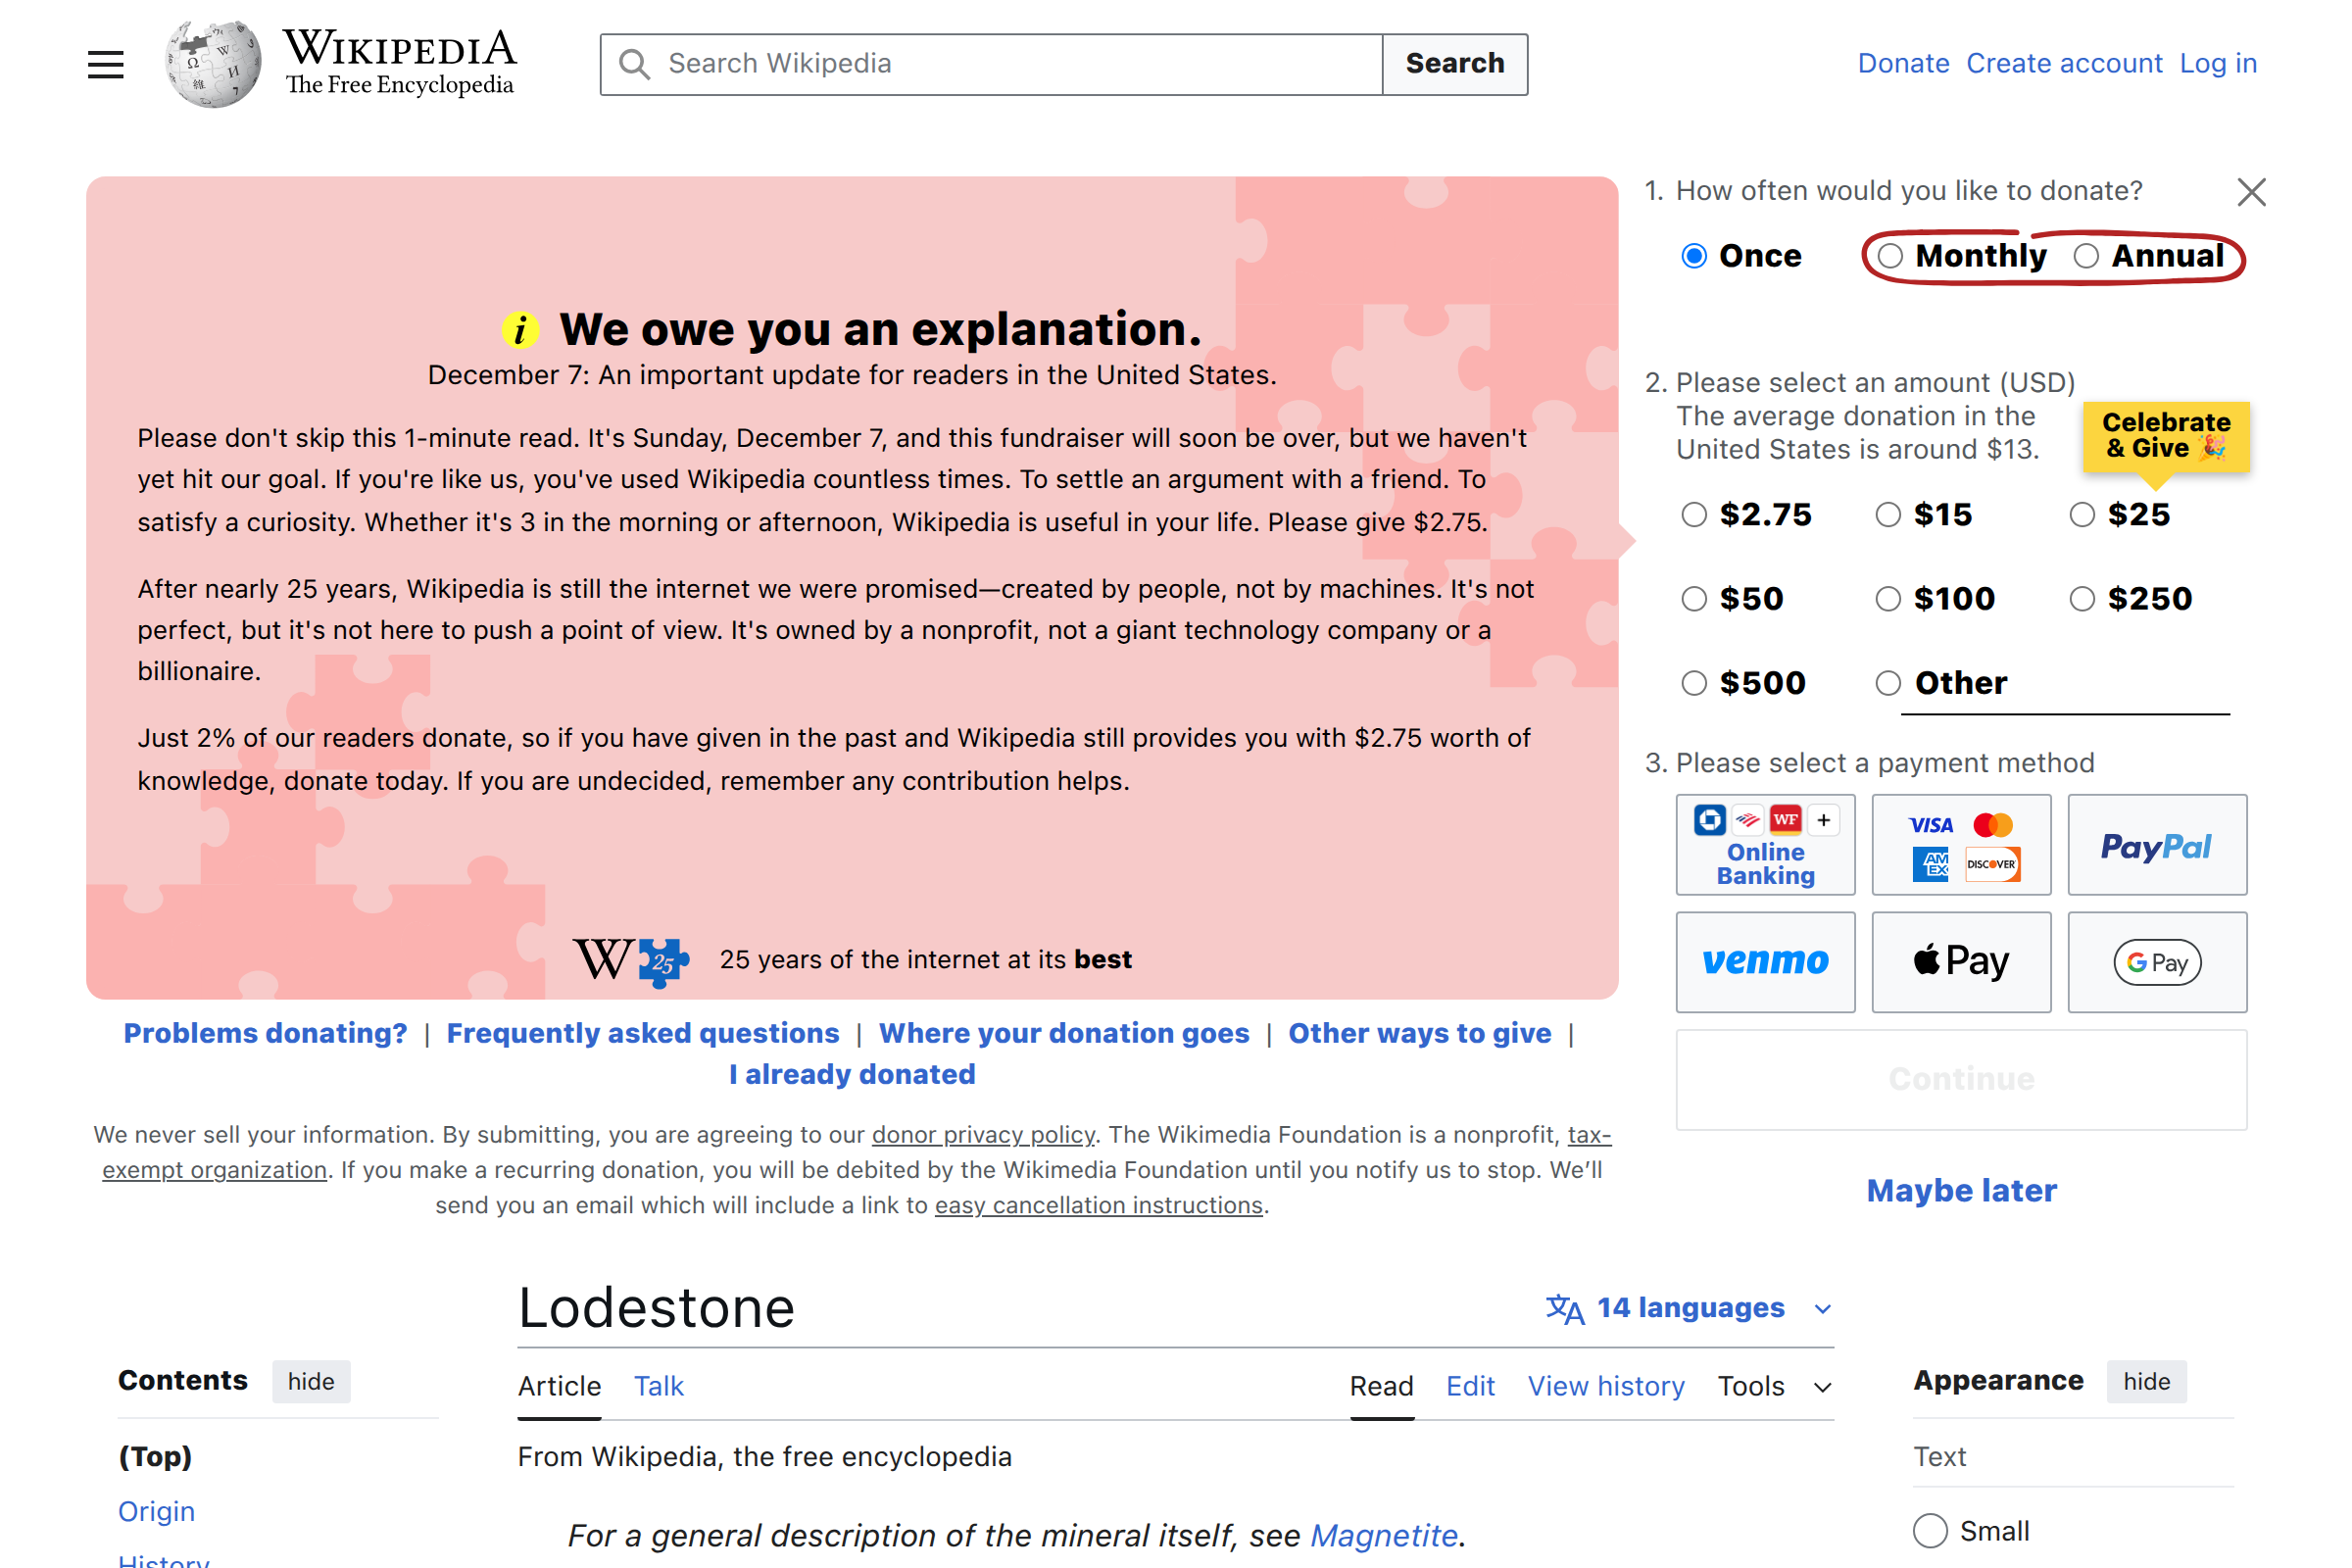This screenshot has height=1568, width=2352.
Task: Select the Other amount radio button
Action: click(1888, 683)
